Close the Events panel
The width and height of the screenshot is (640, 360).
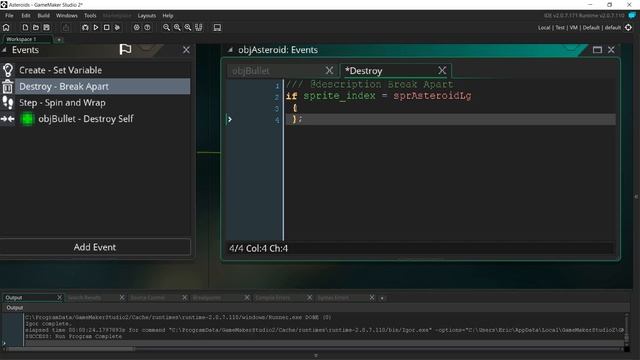(186, 50)
